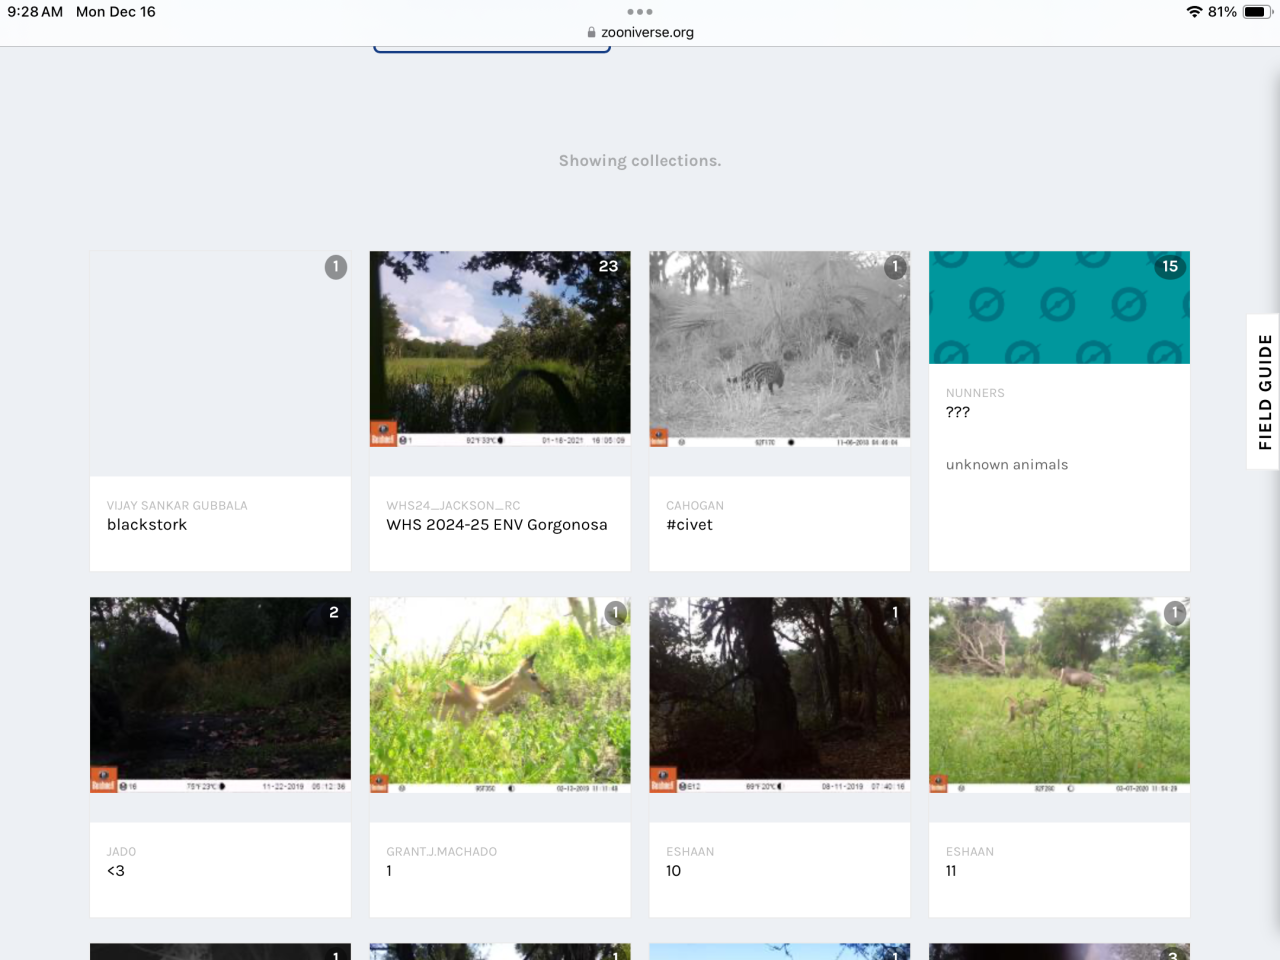The image size is (1280, 960).
Task: Open the <3 collection title
Action: (x=116, y=871)
